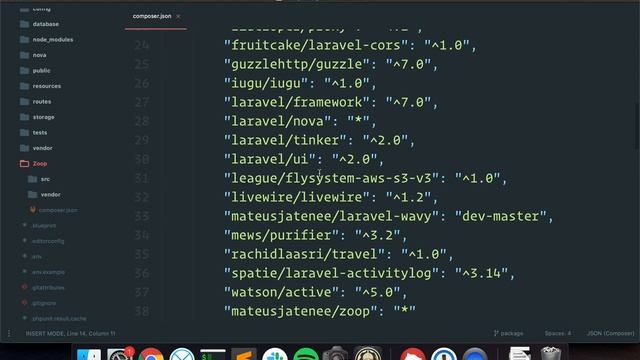Click the node_modules folder icon
Image resolution: width=640 pixels, height=360 pixels.
pos(24,40)
